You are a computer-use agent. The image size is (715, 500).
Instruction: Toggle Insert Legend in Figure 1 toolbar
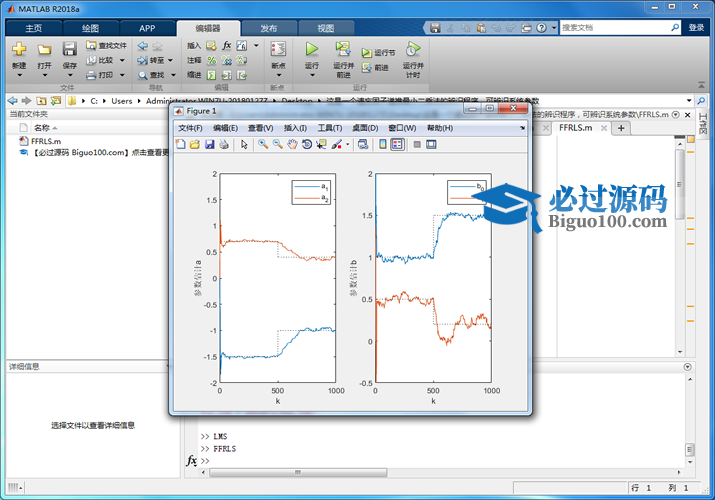click(398, 144)
